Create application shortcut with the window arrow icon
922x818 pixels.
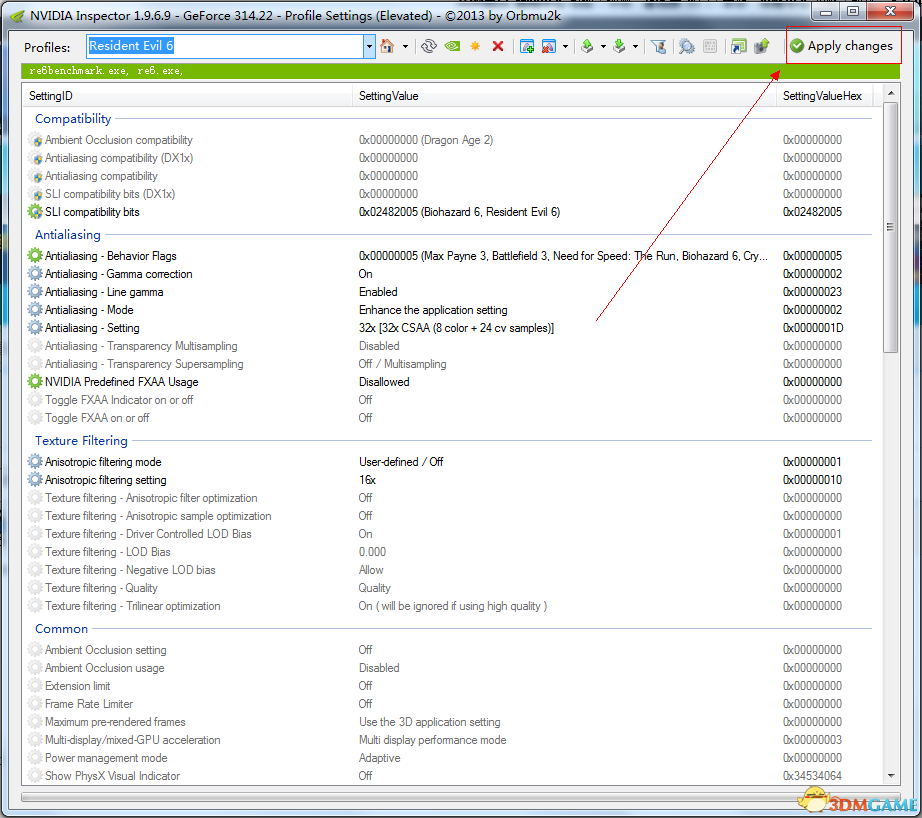point(739,46)
